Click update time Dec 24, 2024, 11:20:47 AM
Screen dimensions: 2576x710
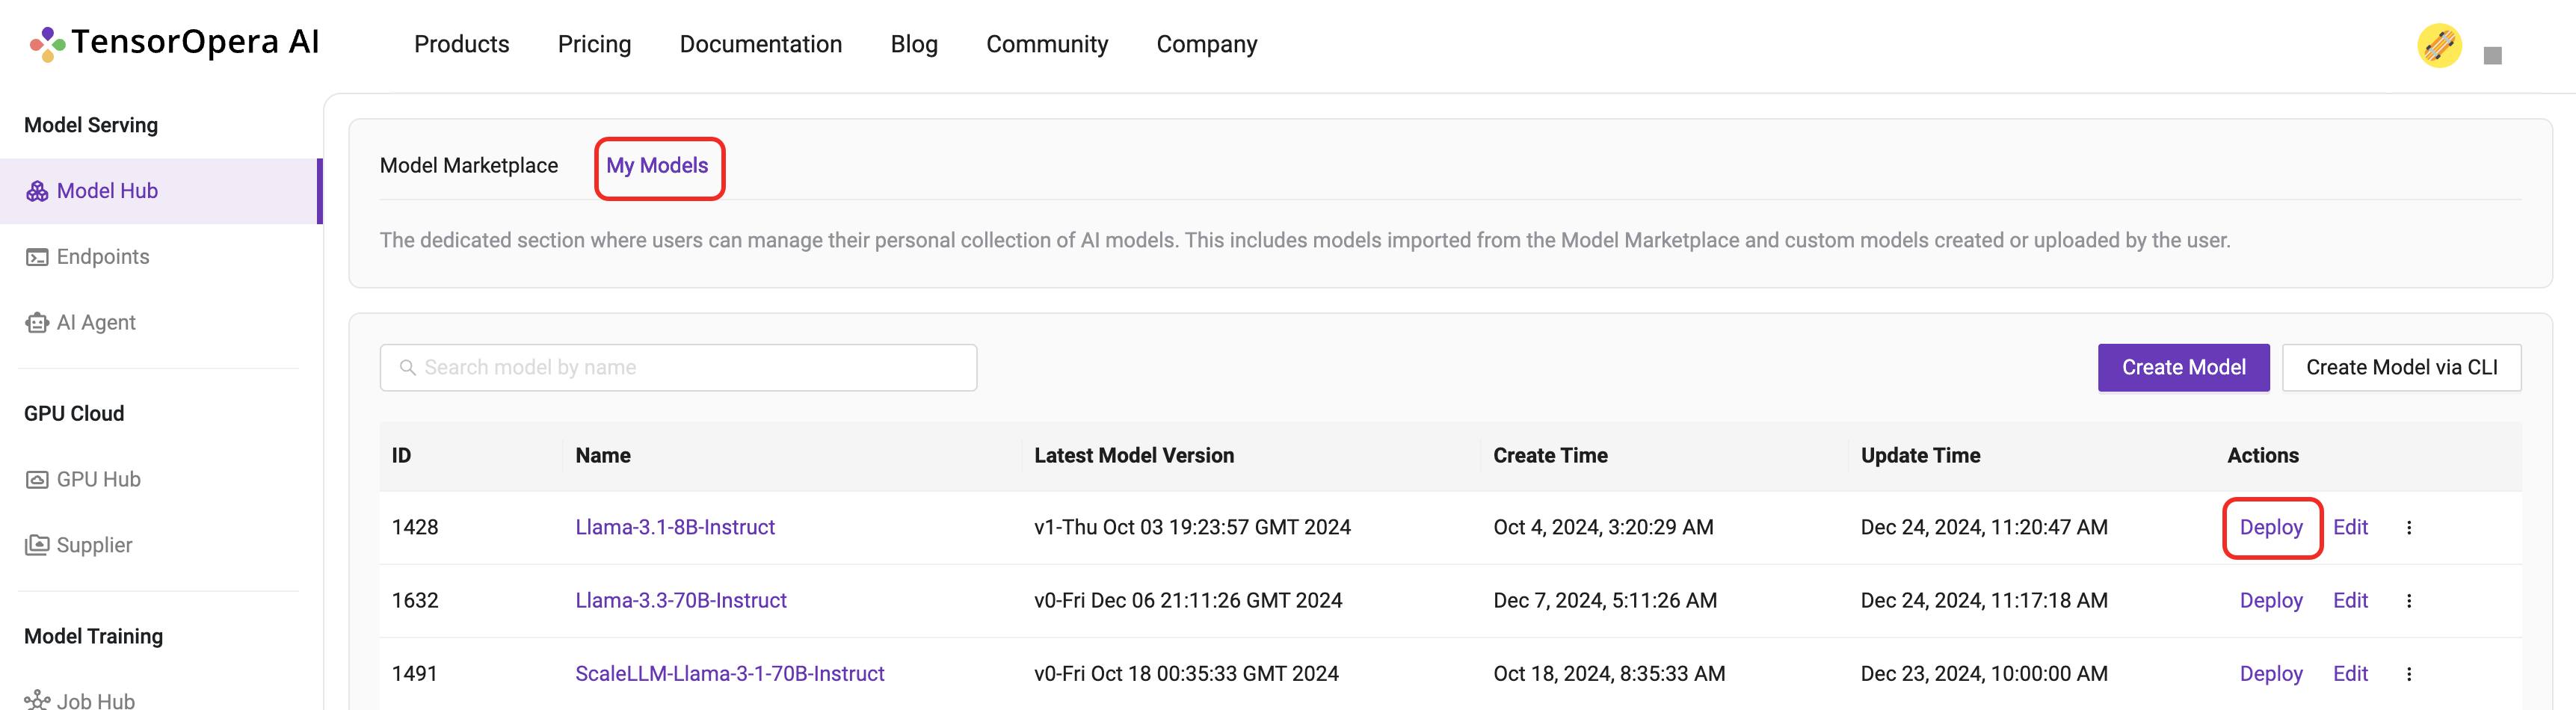(1984, 527)
